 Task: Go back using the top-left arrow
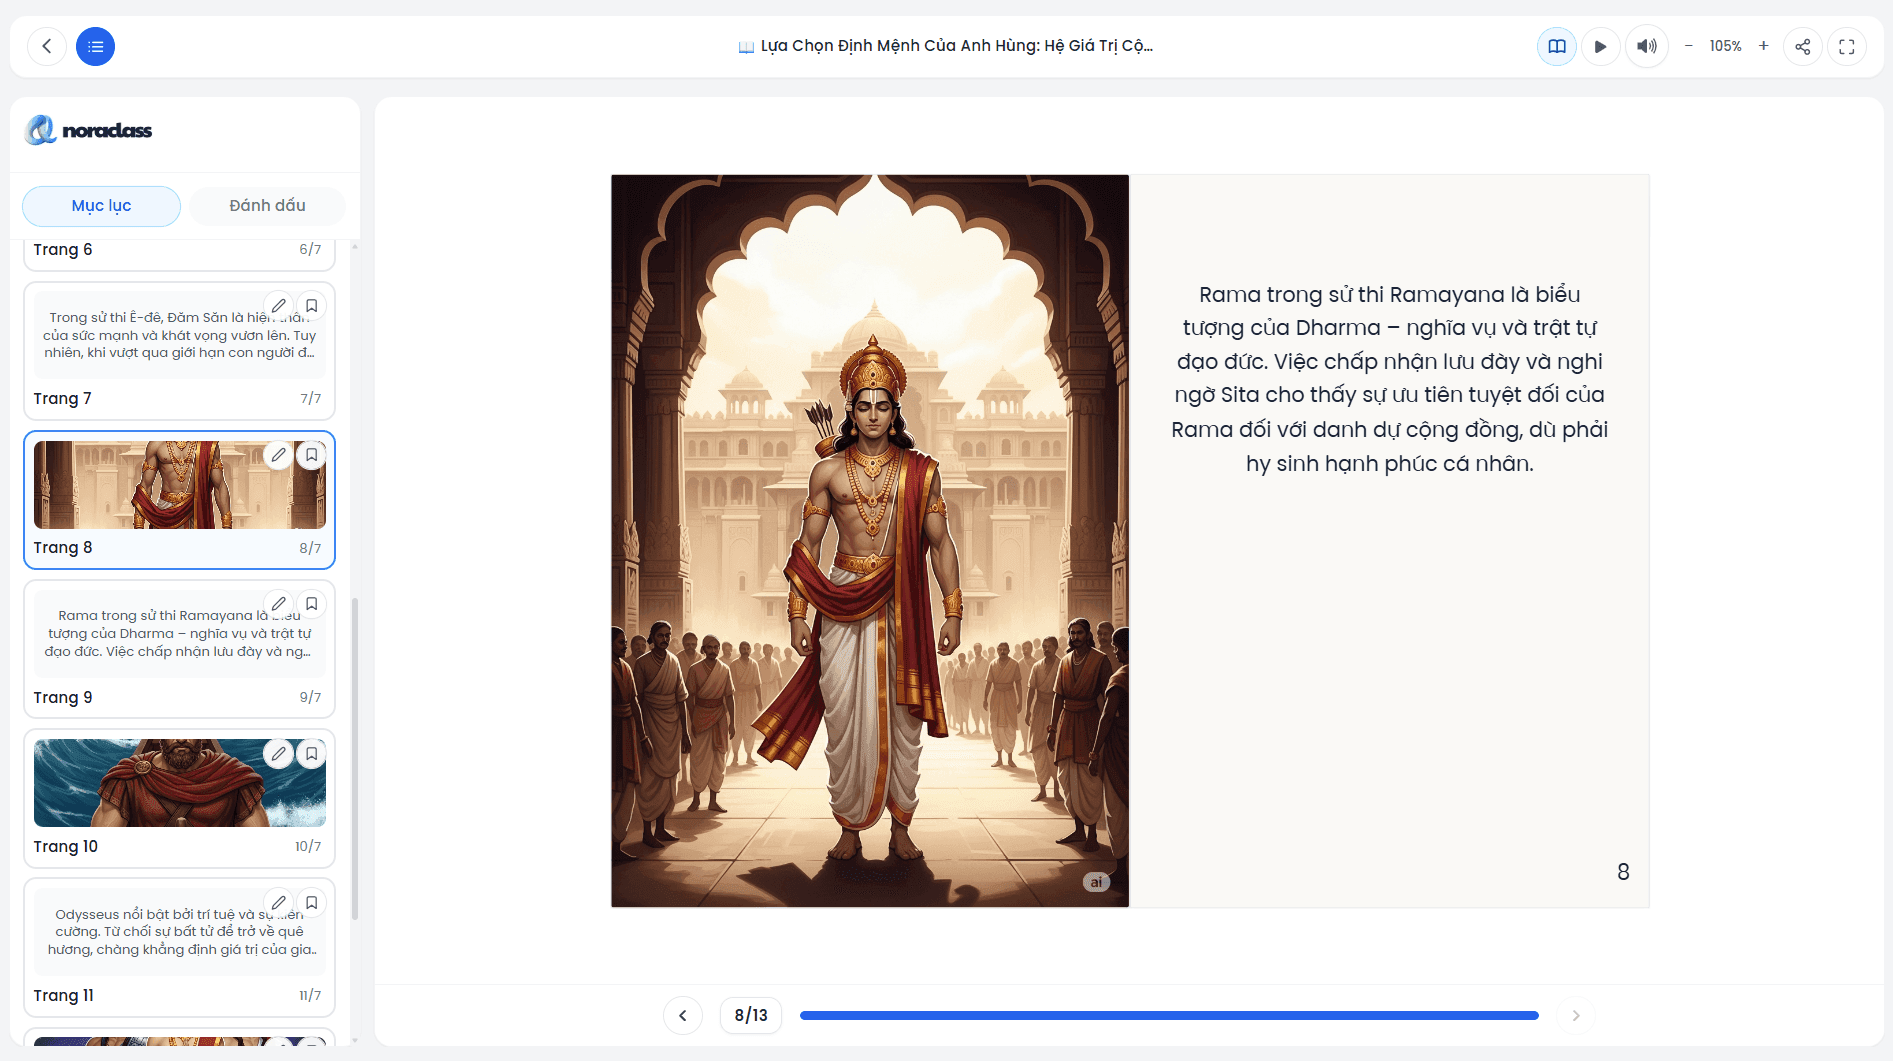click(47, 46)
